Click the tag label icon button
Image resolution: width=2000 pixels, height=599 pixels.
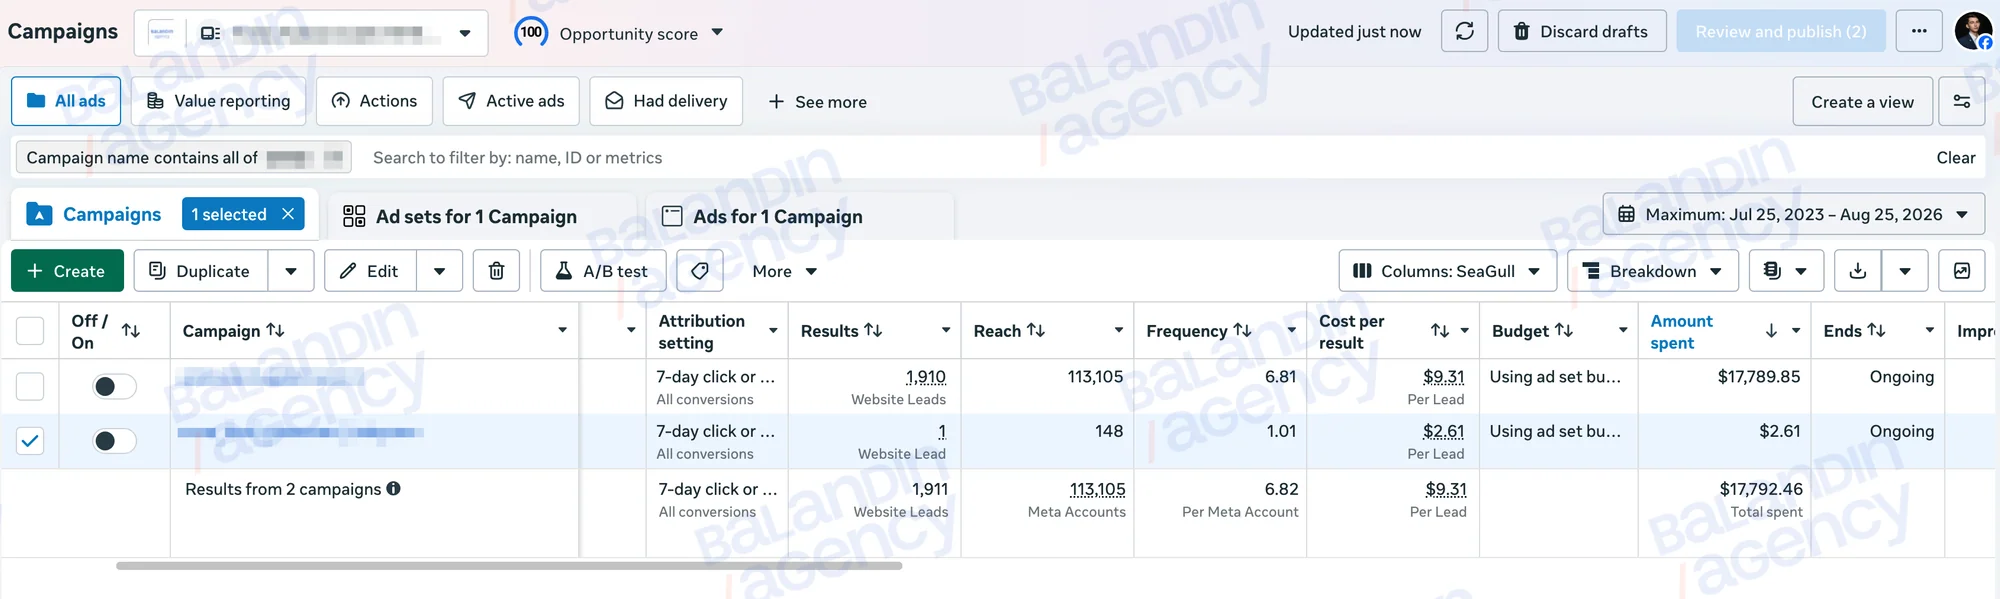coord(700,271)
